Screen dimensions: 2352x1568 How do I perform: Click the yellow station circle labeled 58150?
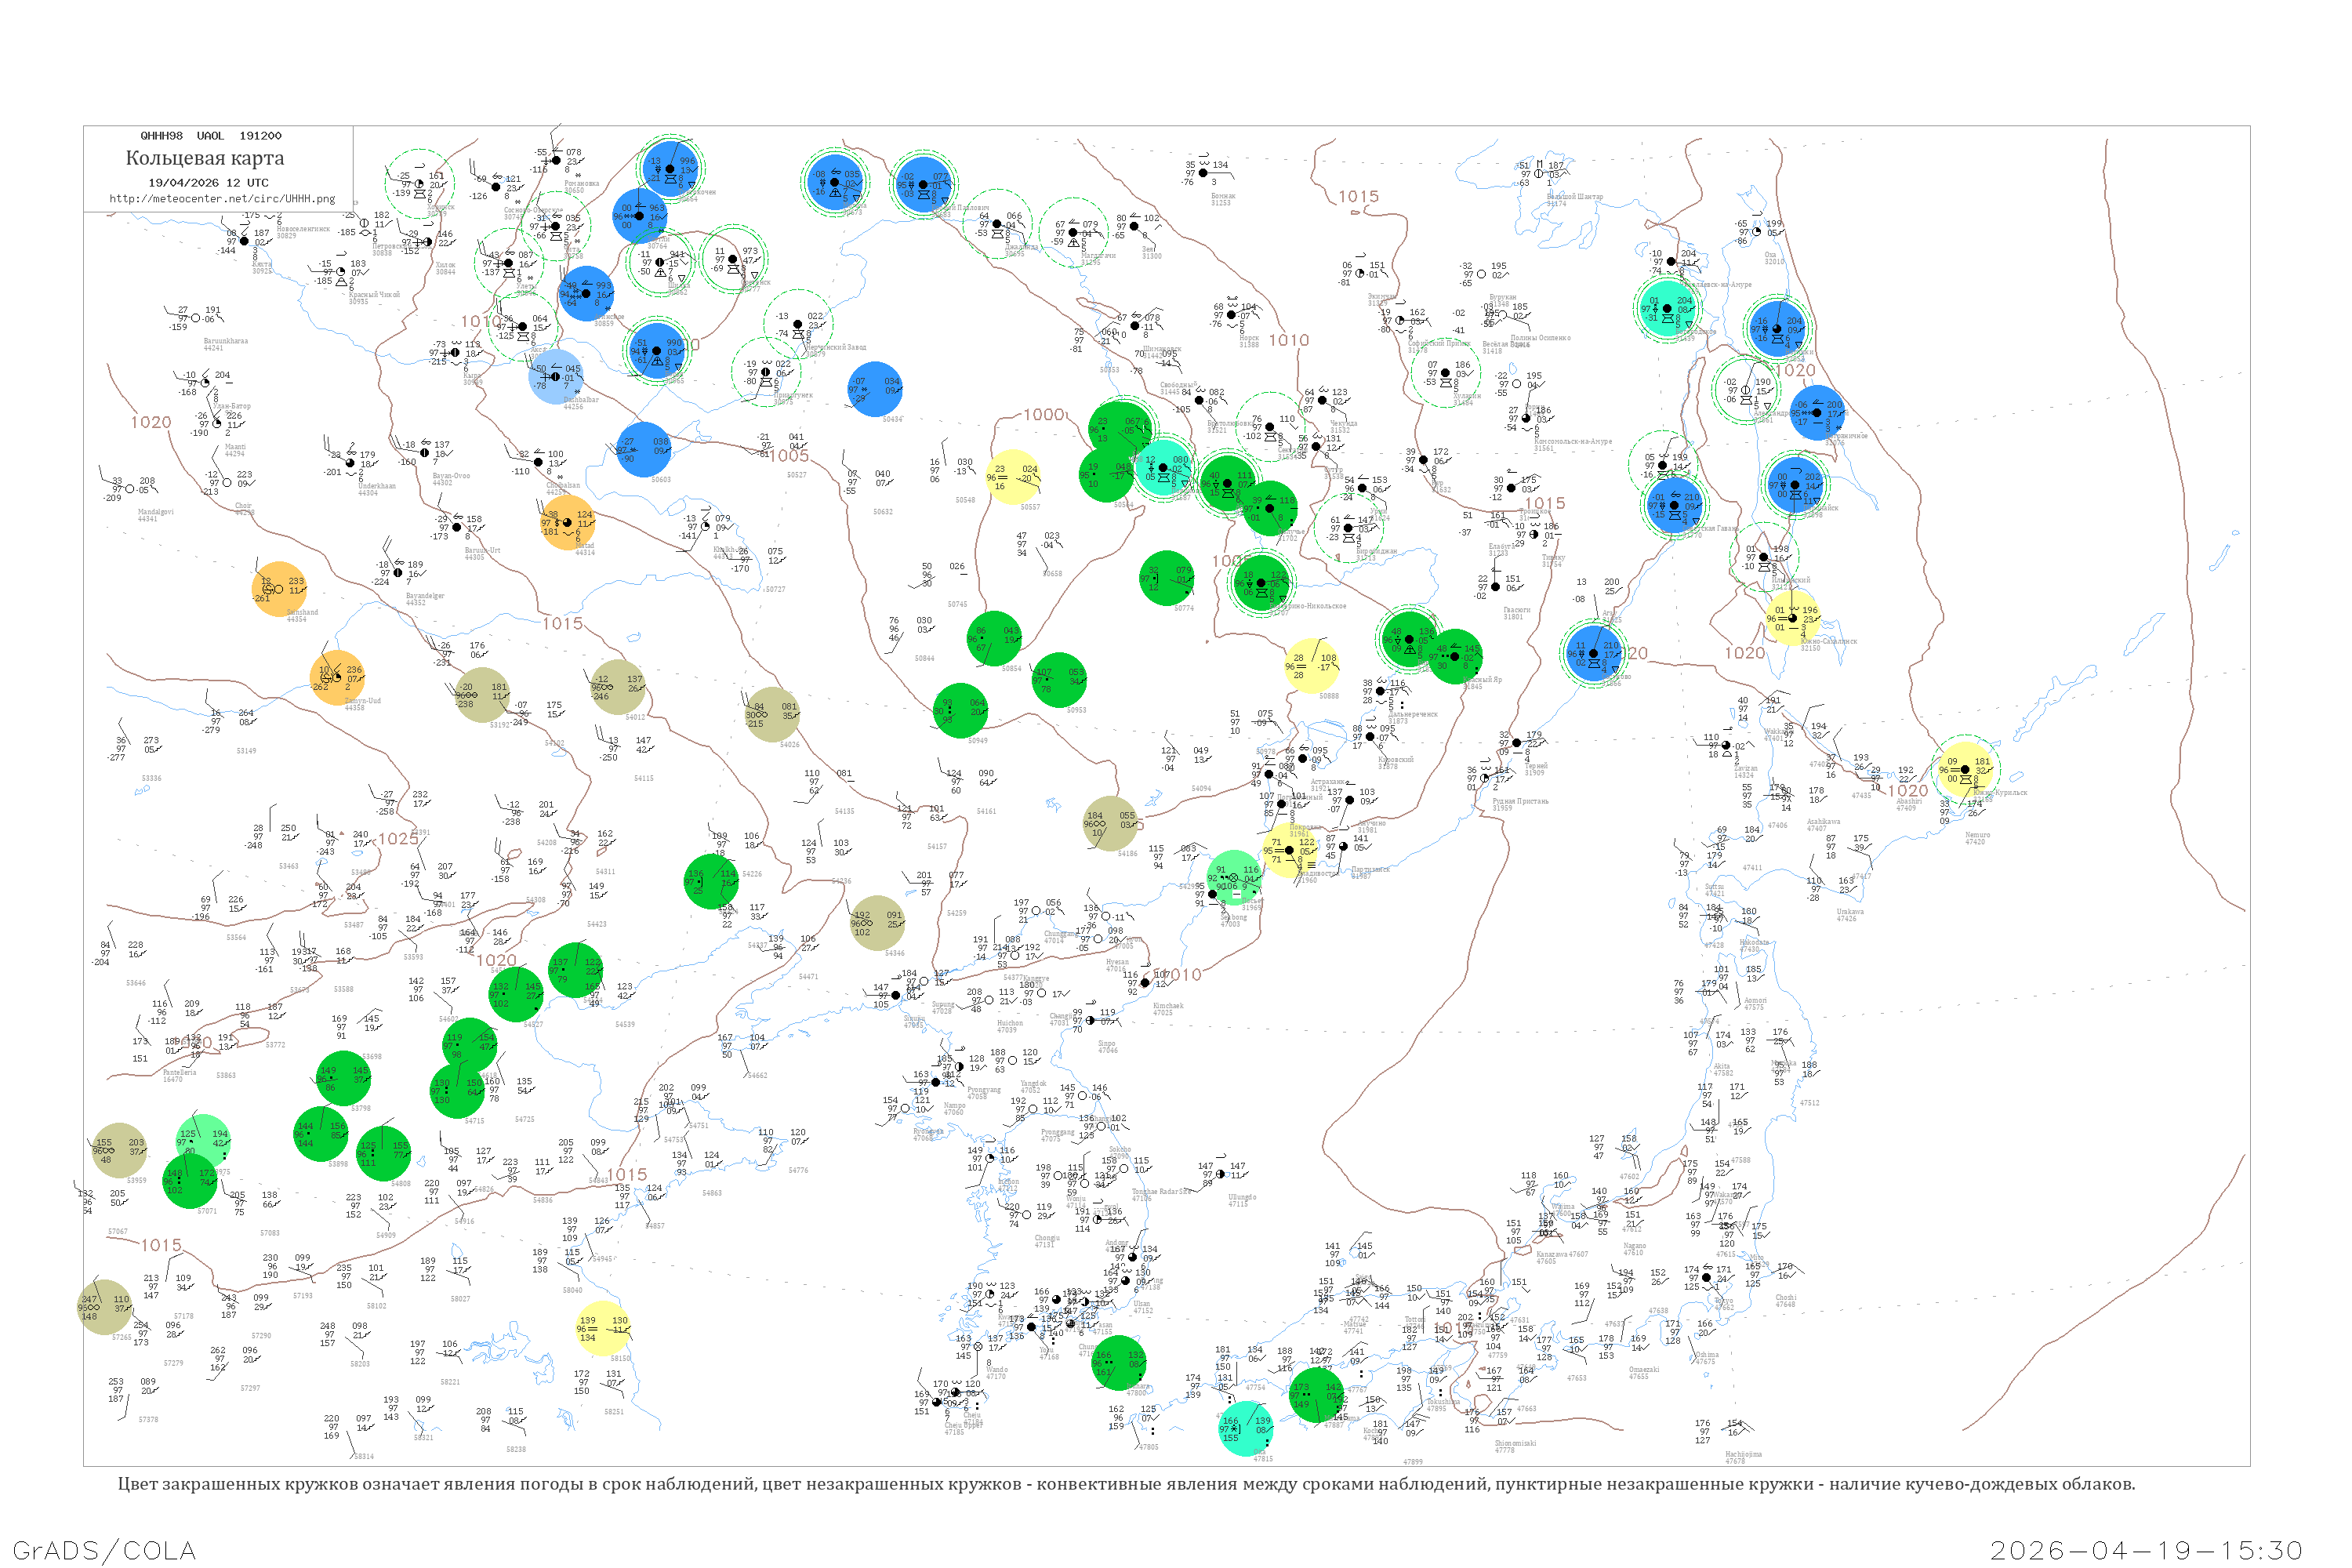603,1329
